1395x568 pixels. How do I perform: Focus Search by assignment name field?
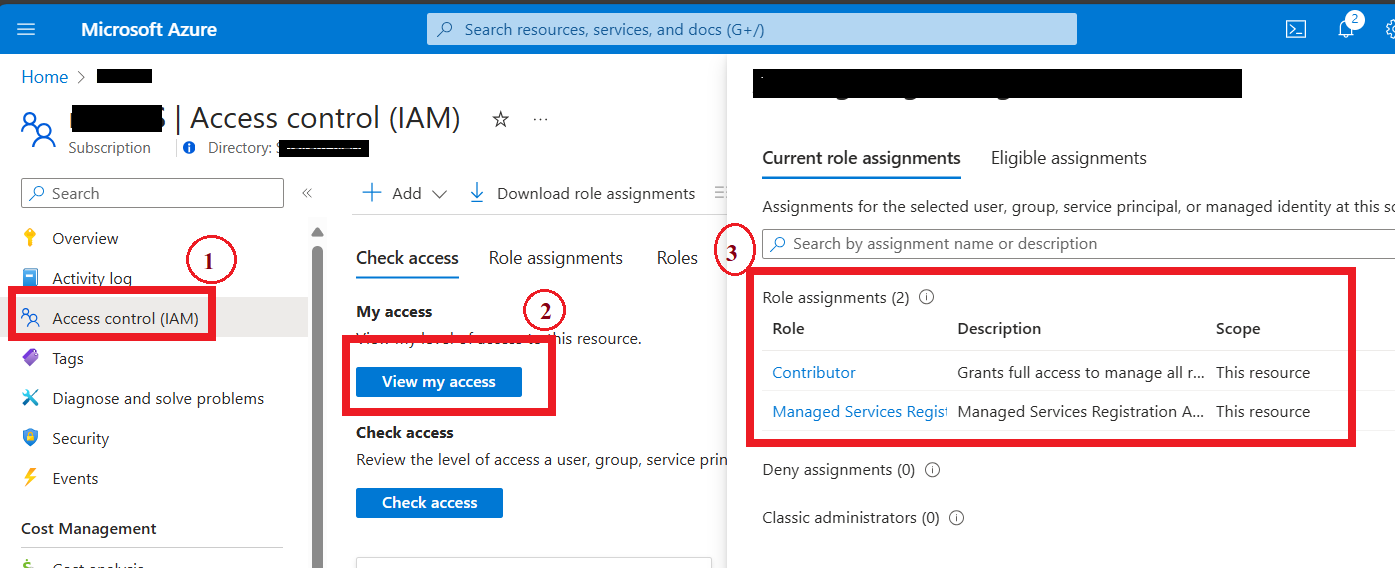pos(1078,243)
